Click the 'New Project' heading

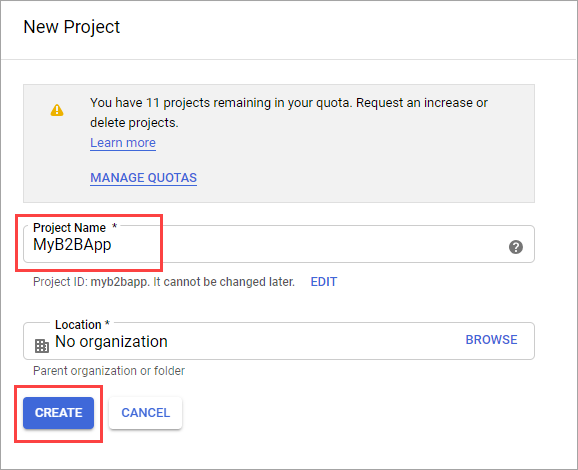pos(72,27)
